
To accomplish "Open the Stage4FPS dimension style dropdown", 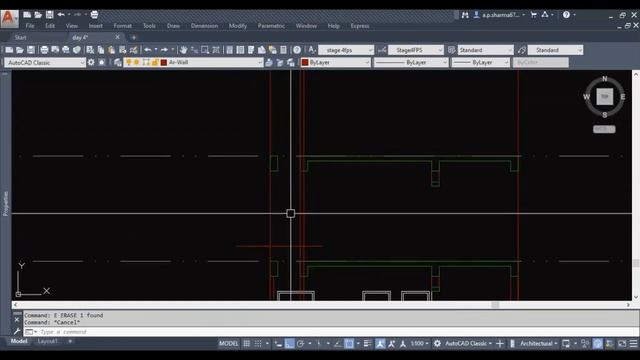I will point(416,50).
